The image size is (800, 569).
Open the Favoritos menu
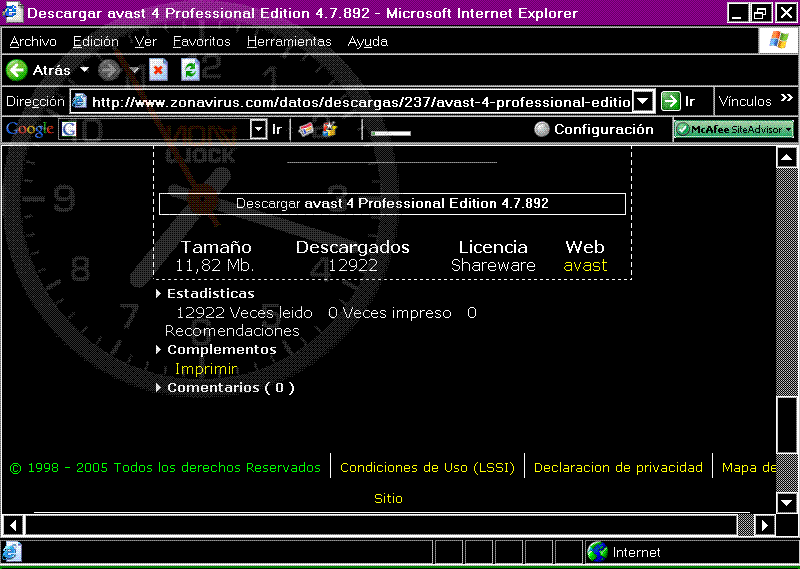201,41
